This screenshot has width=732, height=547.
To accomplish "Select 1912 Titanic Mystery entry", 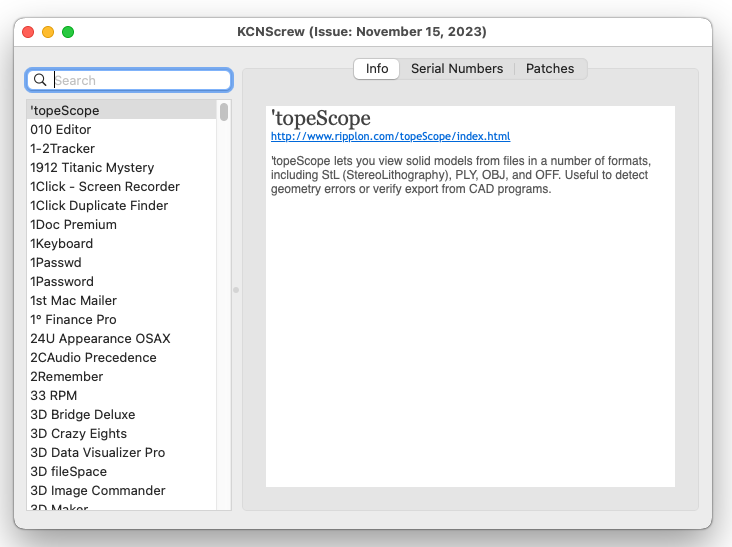I will [92, 168].
